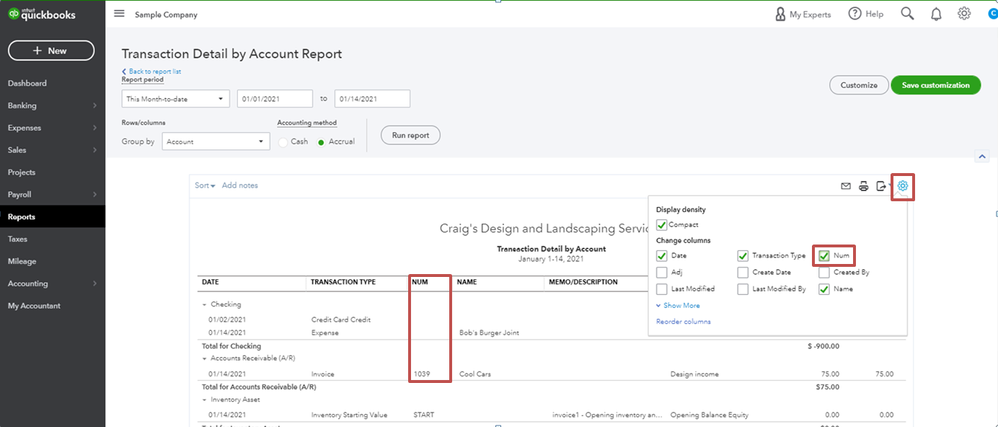Email the report using envelope icon
The image size is (998, 427).
pyautogui.click(x=846, y=186)
